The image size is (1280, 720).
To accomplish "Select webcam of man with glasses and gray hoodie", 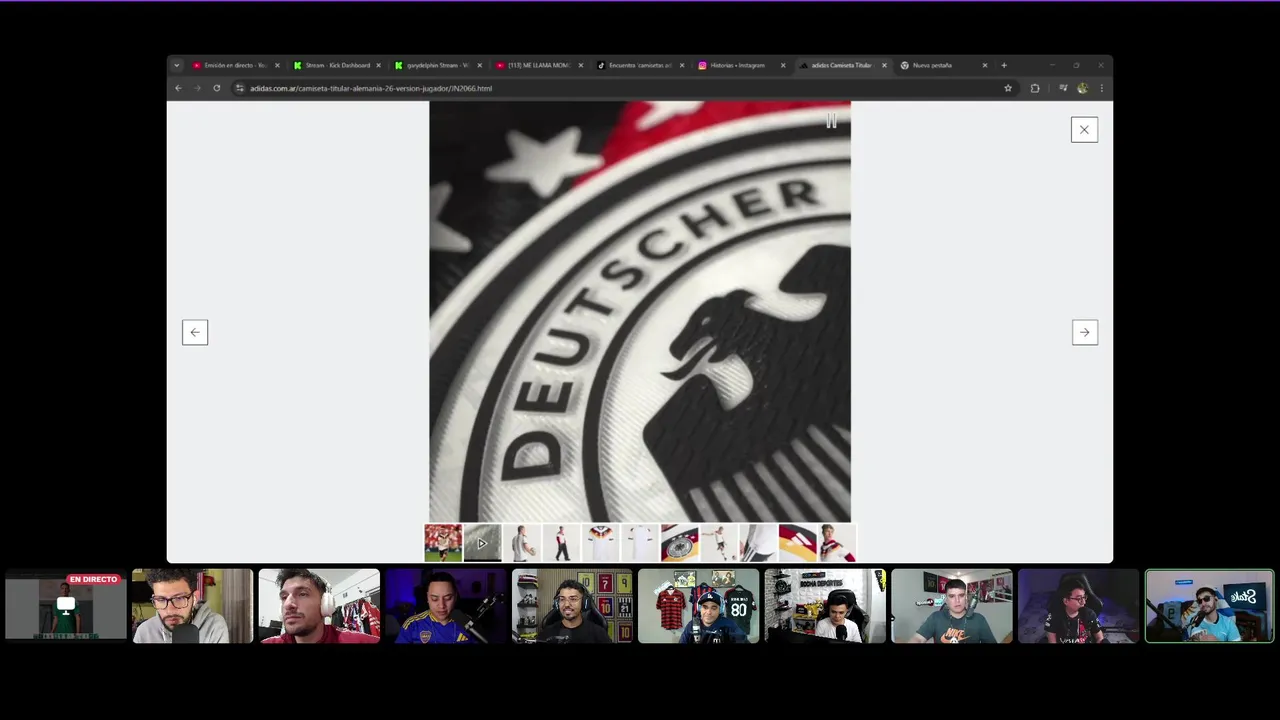I will point(192,606).
